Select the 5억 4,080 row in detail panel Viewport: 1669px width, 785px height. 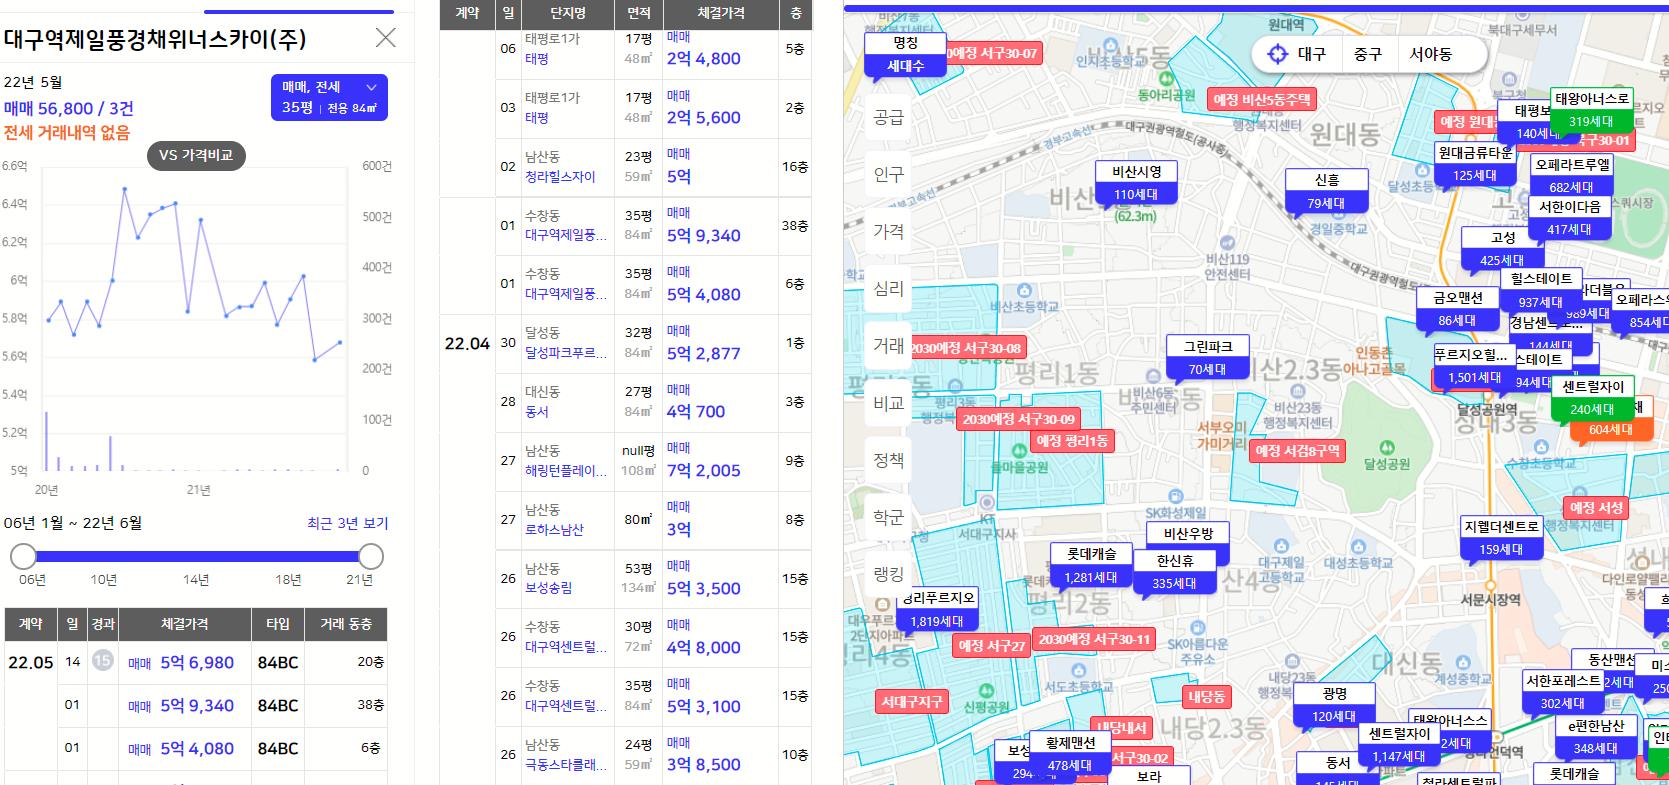(196, 748)
